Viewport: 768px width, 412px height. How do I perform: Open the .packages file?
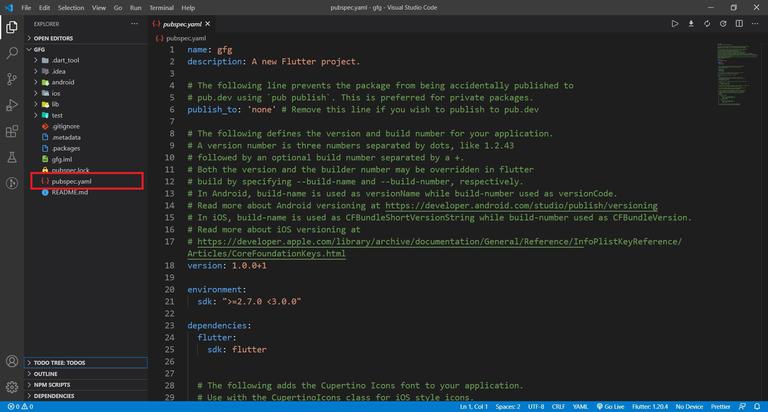tap(86, 148)
